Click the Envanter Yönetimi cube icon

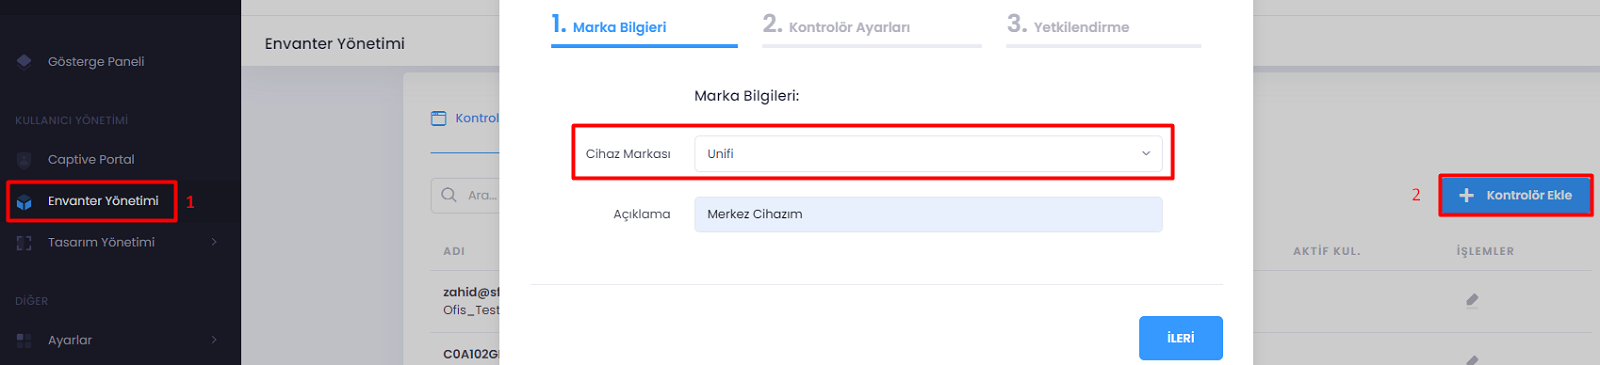click(24, 202)
